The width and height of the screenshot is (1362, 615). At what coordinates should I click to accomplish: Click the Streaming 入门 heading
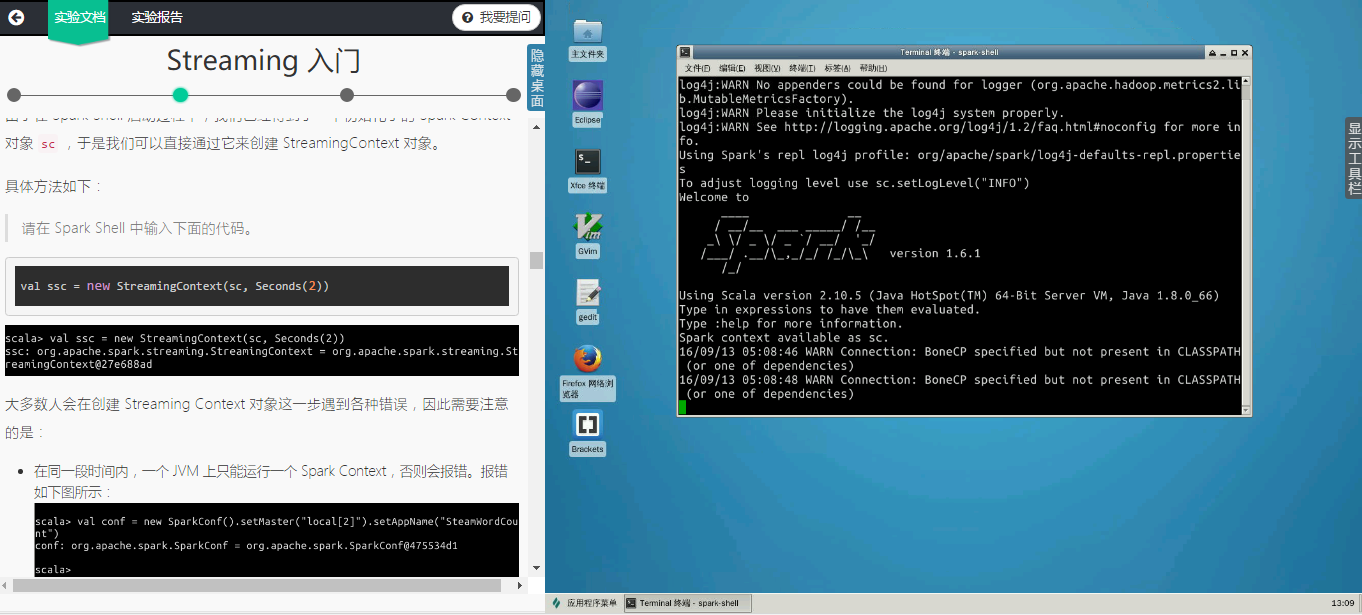pos(263,61)
